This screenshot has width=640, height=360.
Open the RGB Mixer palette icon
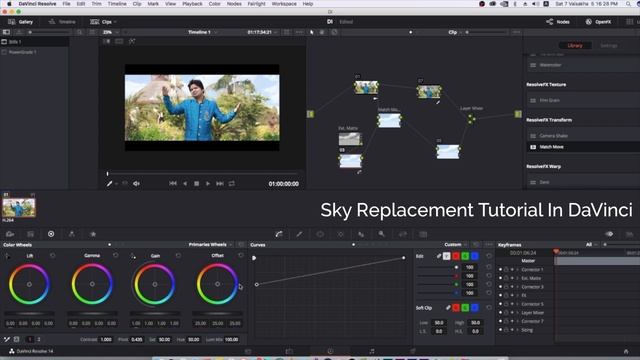pos(72,234)
